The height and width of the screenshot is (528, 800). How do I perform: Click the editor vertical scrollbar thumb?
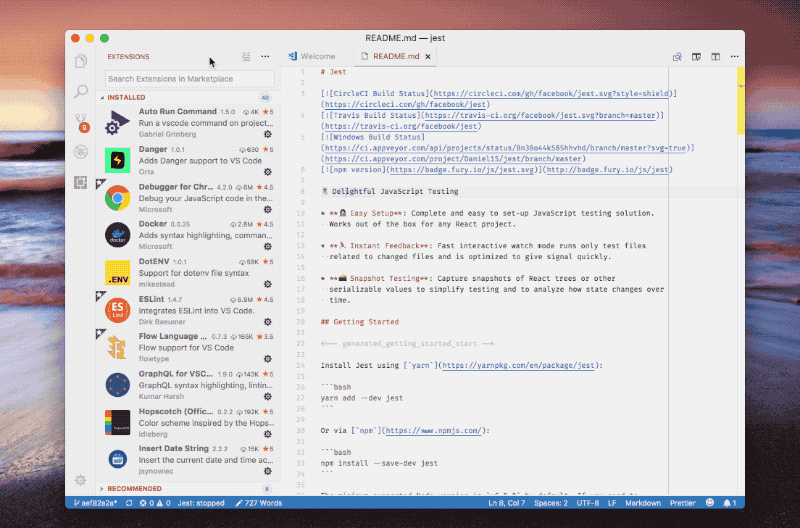(741, 101)
